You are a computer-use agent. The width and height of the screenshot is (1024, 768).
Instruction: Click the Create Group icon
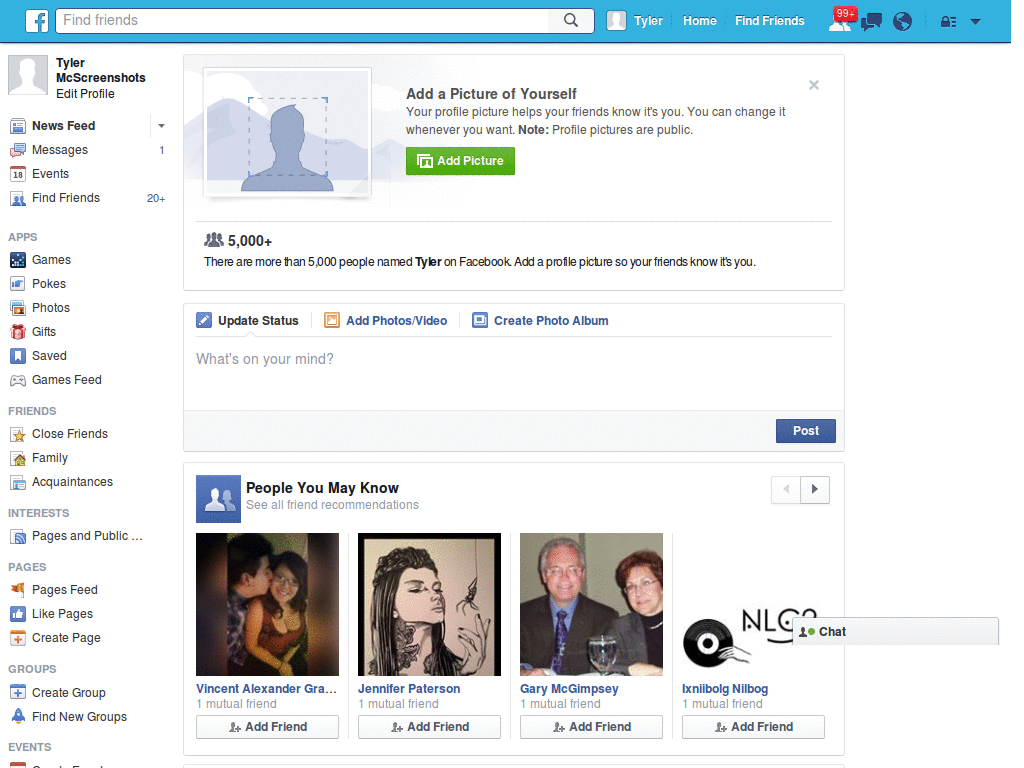(18, 693)
